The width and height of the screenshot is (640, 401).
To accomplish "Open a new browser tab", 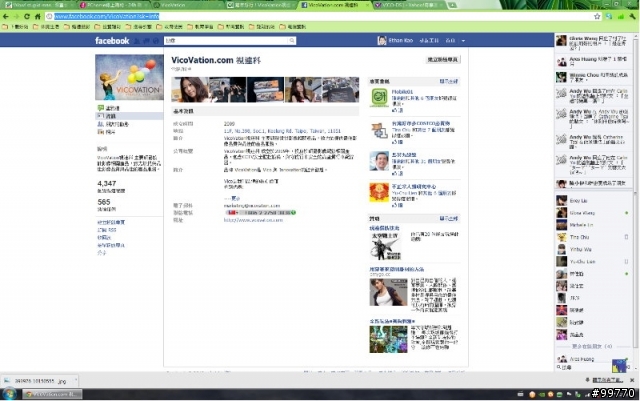I will click(452, 5).
